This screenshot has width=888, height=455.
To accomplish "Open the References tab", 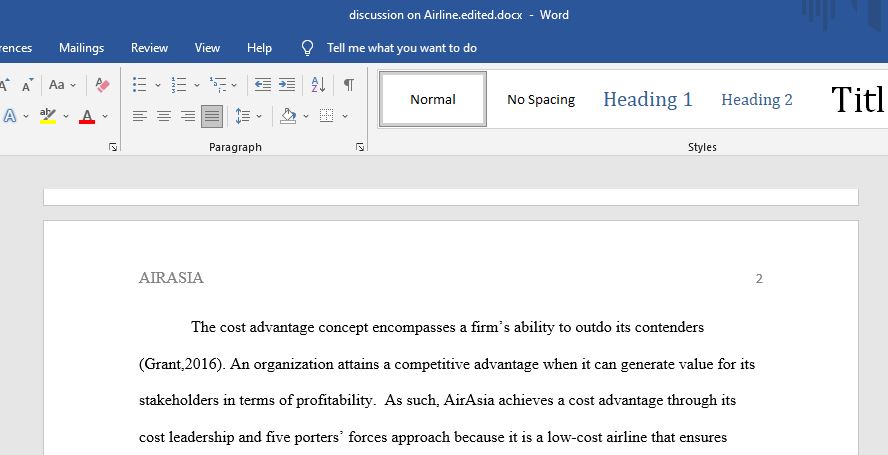I will [x=16, y=48].
